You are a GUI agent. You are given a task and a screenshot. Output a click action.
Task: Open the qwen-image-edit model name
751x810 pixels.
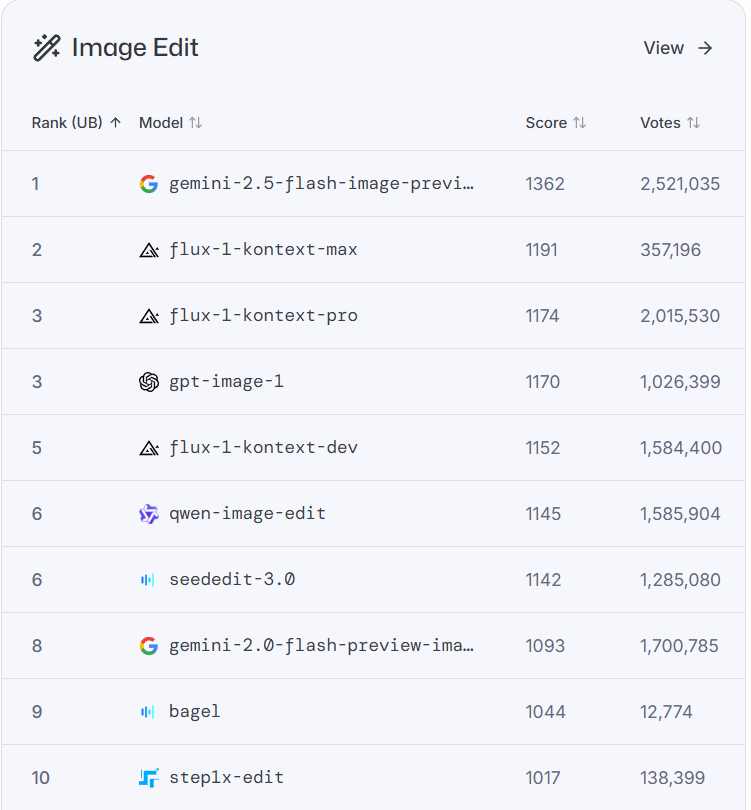point(247,514)
